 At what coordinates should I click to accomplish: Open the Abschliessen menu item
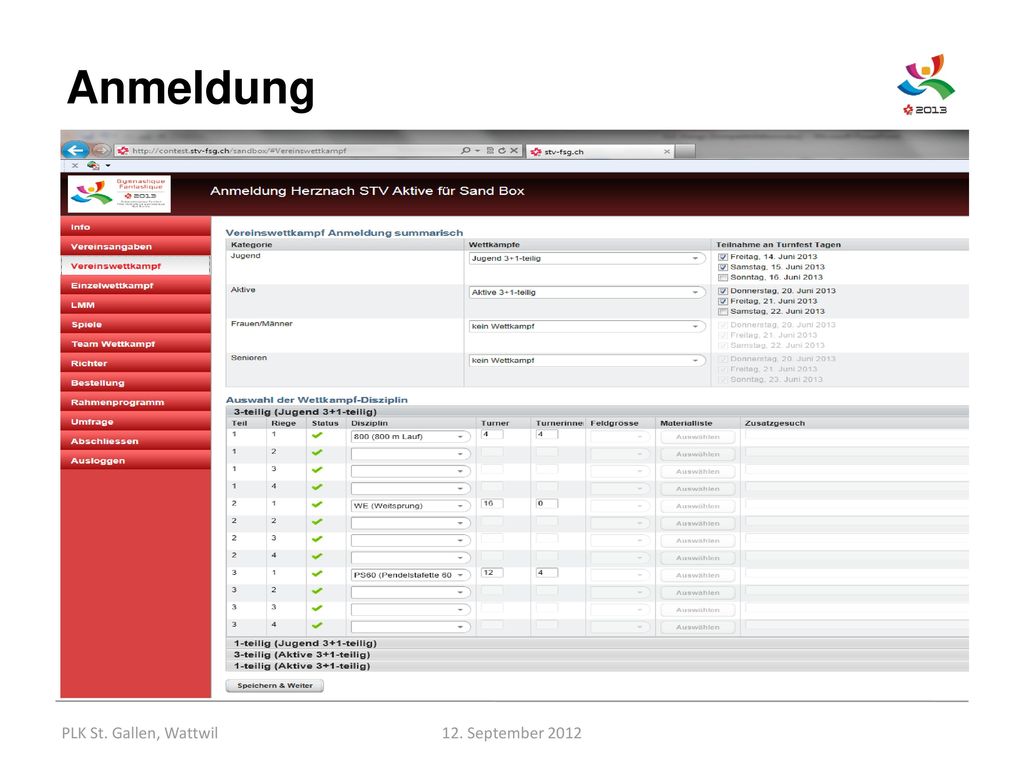tap(136, 441)
